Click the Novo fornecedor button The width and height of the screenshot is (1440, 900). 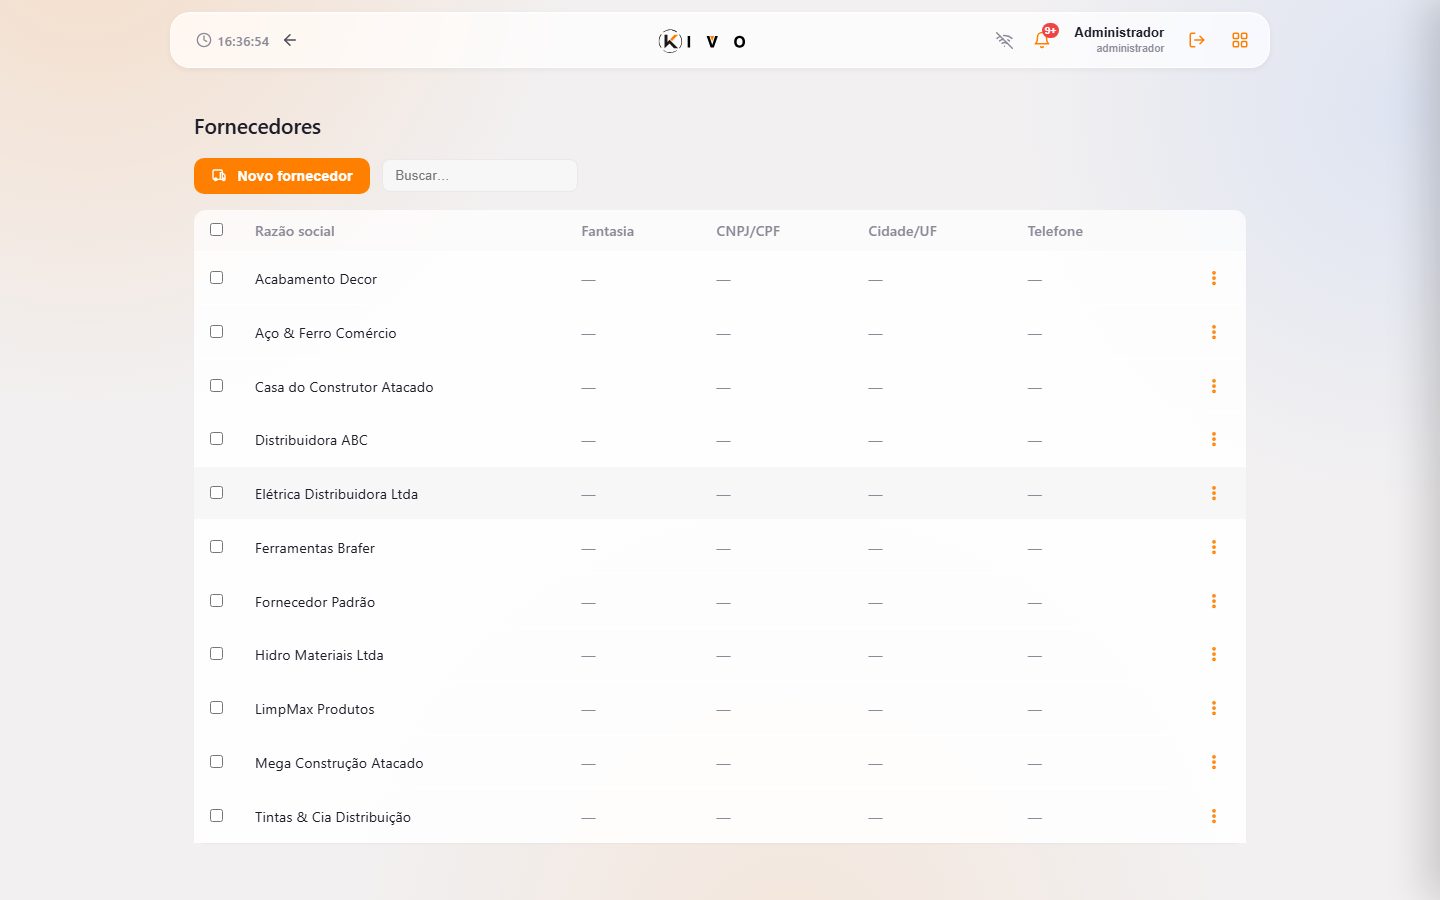(282, 176)
